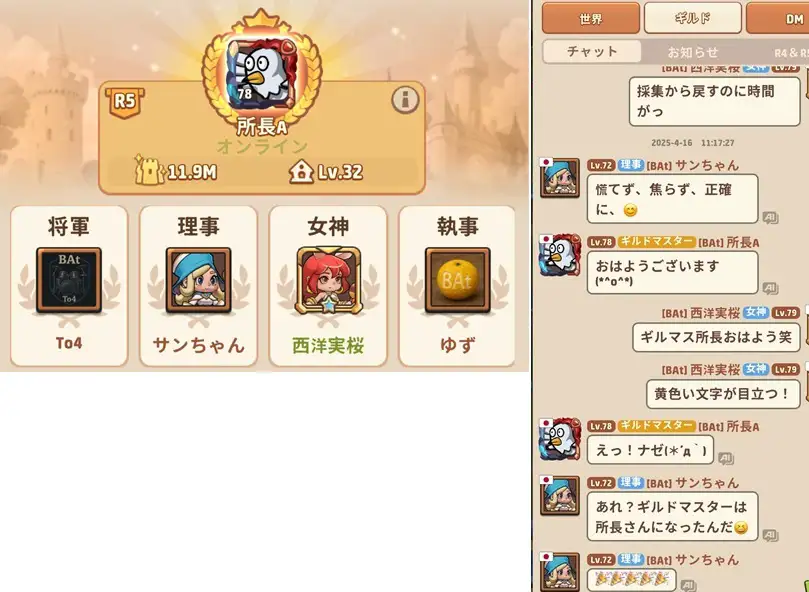Switch to the ギルド chat tab

pos(692,18)
